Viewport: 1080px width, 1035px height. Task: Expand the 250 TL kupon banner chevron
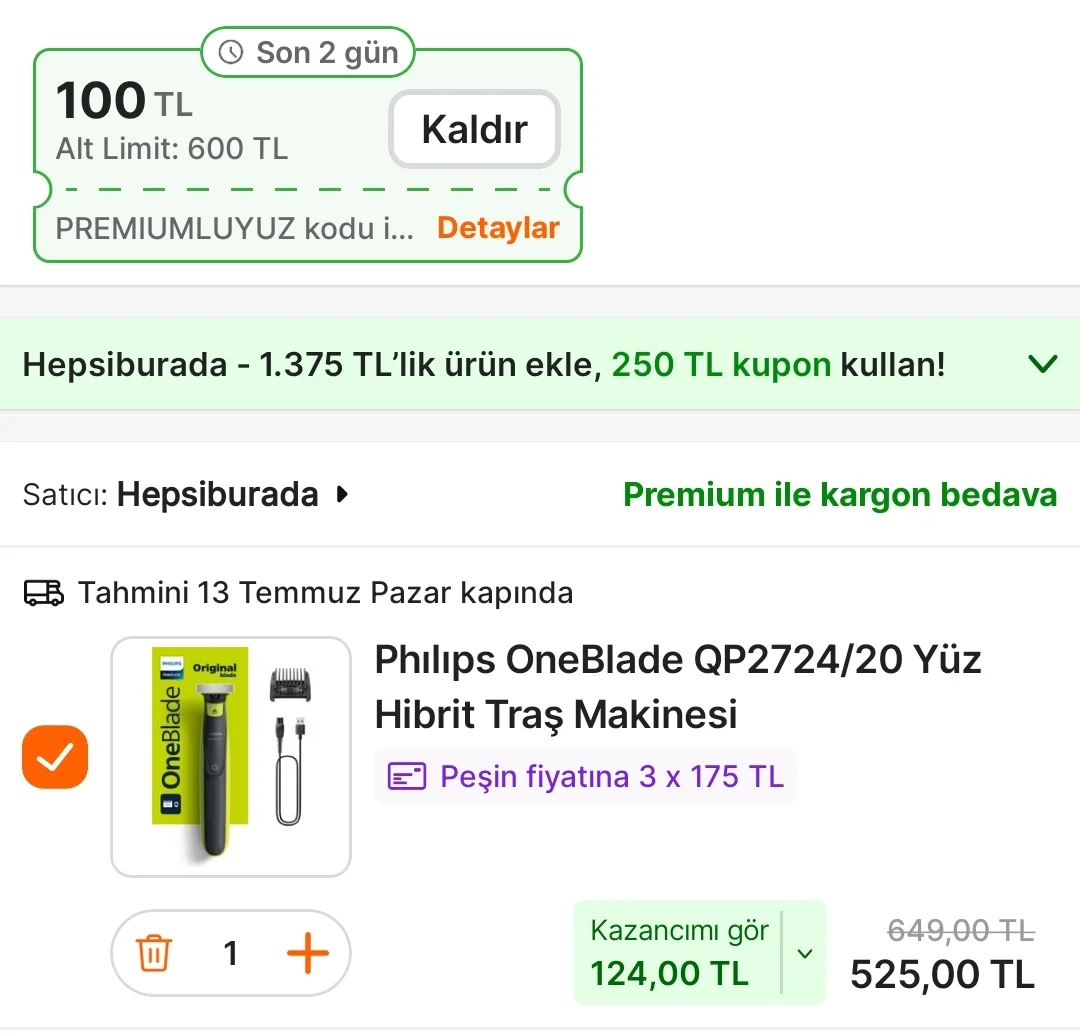coord(1043,364)
